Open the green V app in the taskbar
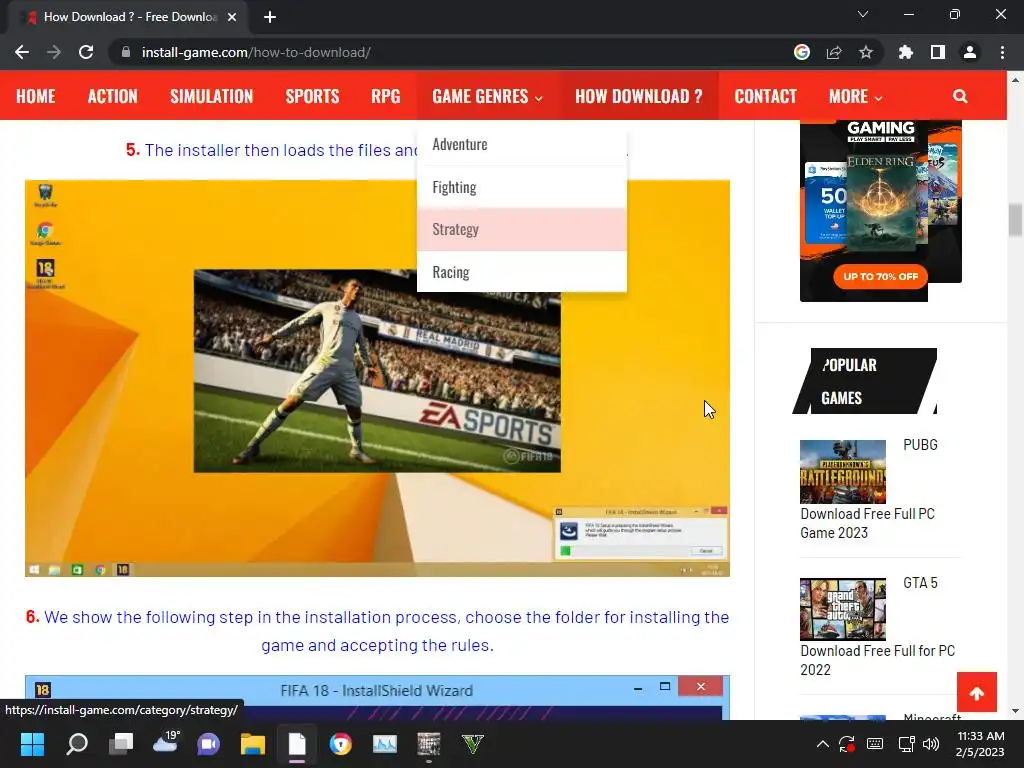This screenshot has width=1024, height=768. tap(472, 744)
